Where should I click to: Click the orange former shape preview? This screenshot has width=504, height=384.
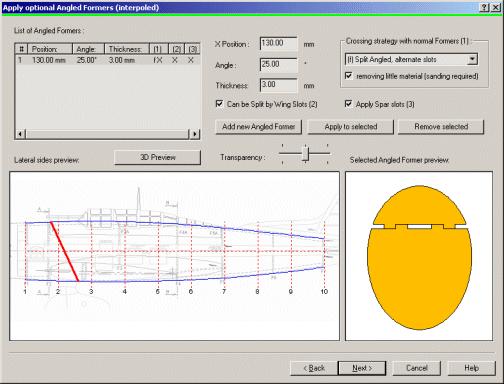[x=419, y=258]
